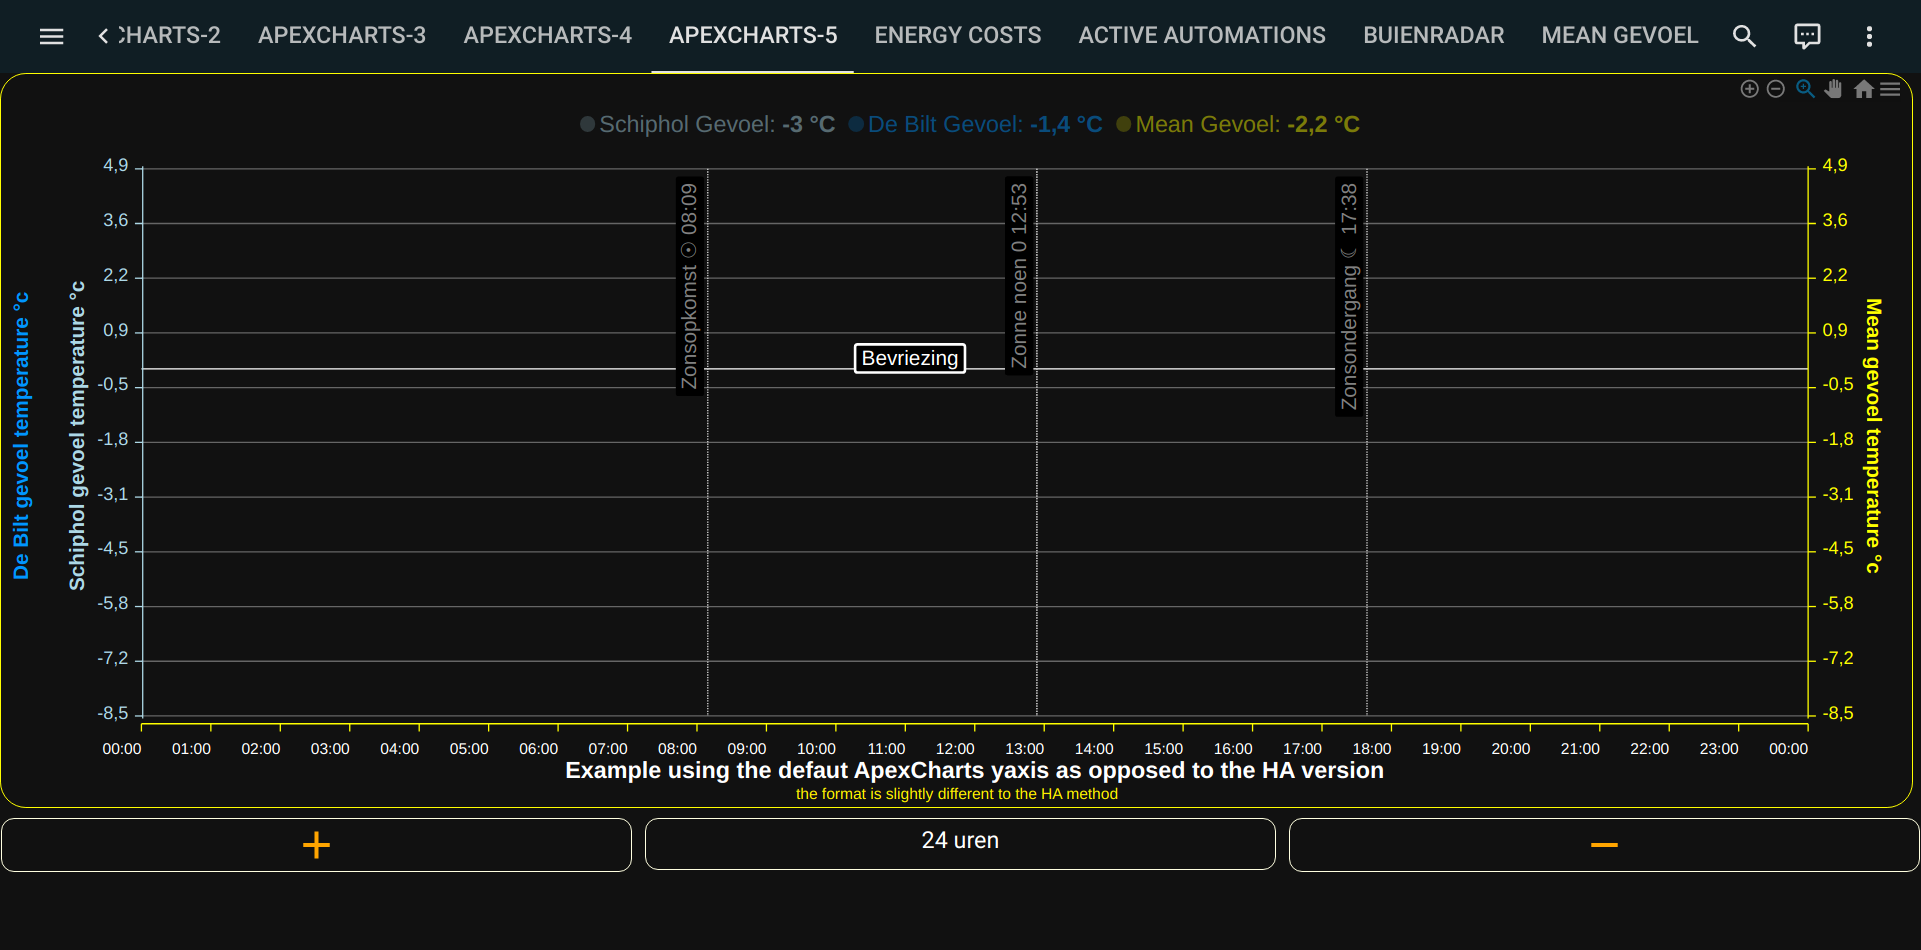Open the Assist chat bubble icon

pyautogui.click(x=1808, y=36)
